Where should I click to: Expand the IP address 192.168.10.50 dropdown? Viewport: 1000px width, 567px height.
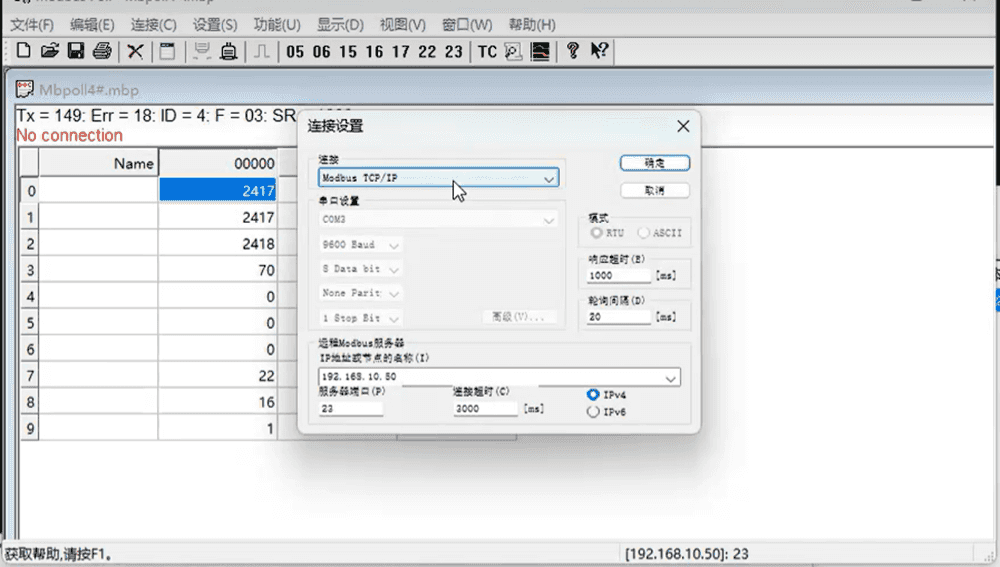click(671, 378)
